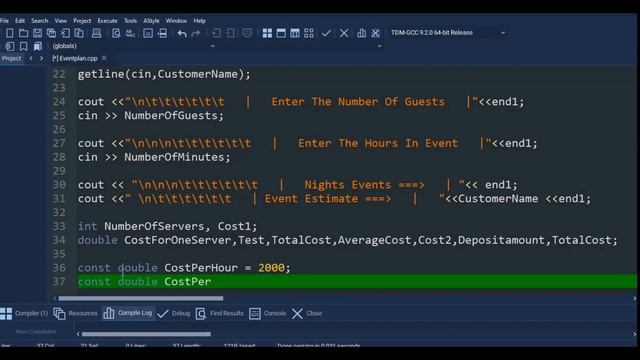Click 'NumberOfServers' on line 33
The height and width of the screenshot is (360, 640).
(x=154, y=226)
